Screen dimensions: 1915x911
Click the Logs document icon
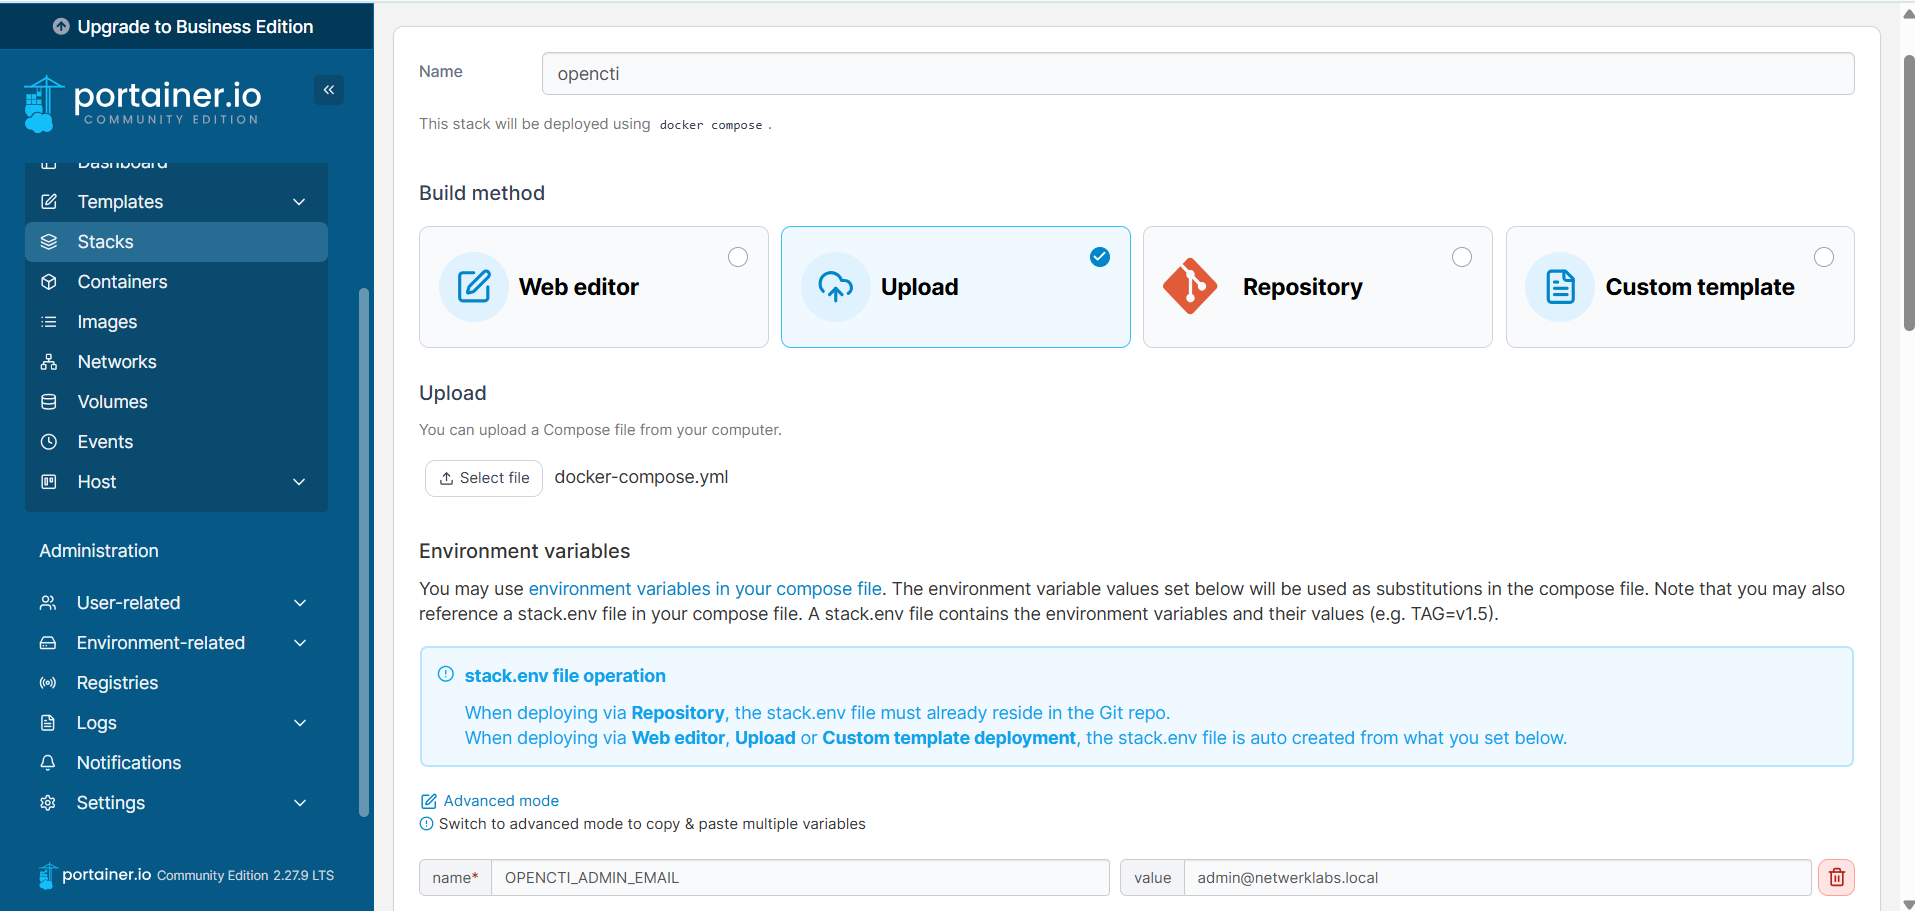tap(47, 723)
